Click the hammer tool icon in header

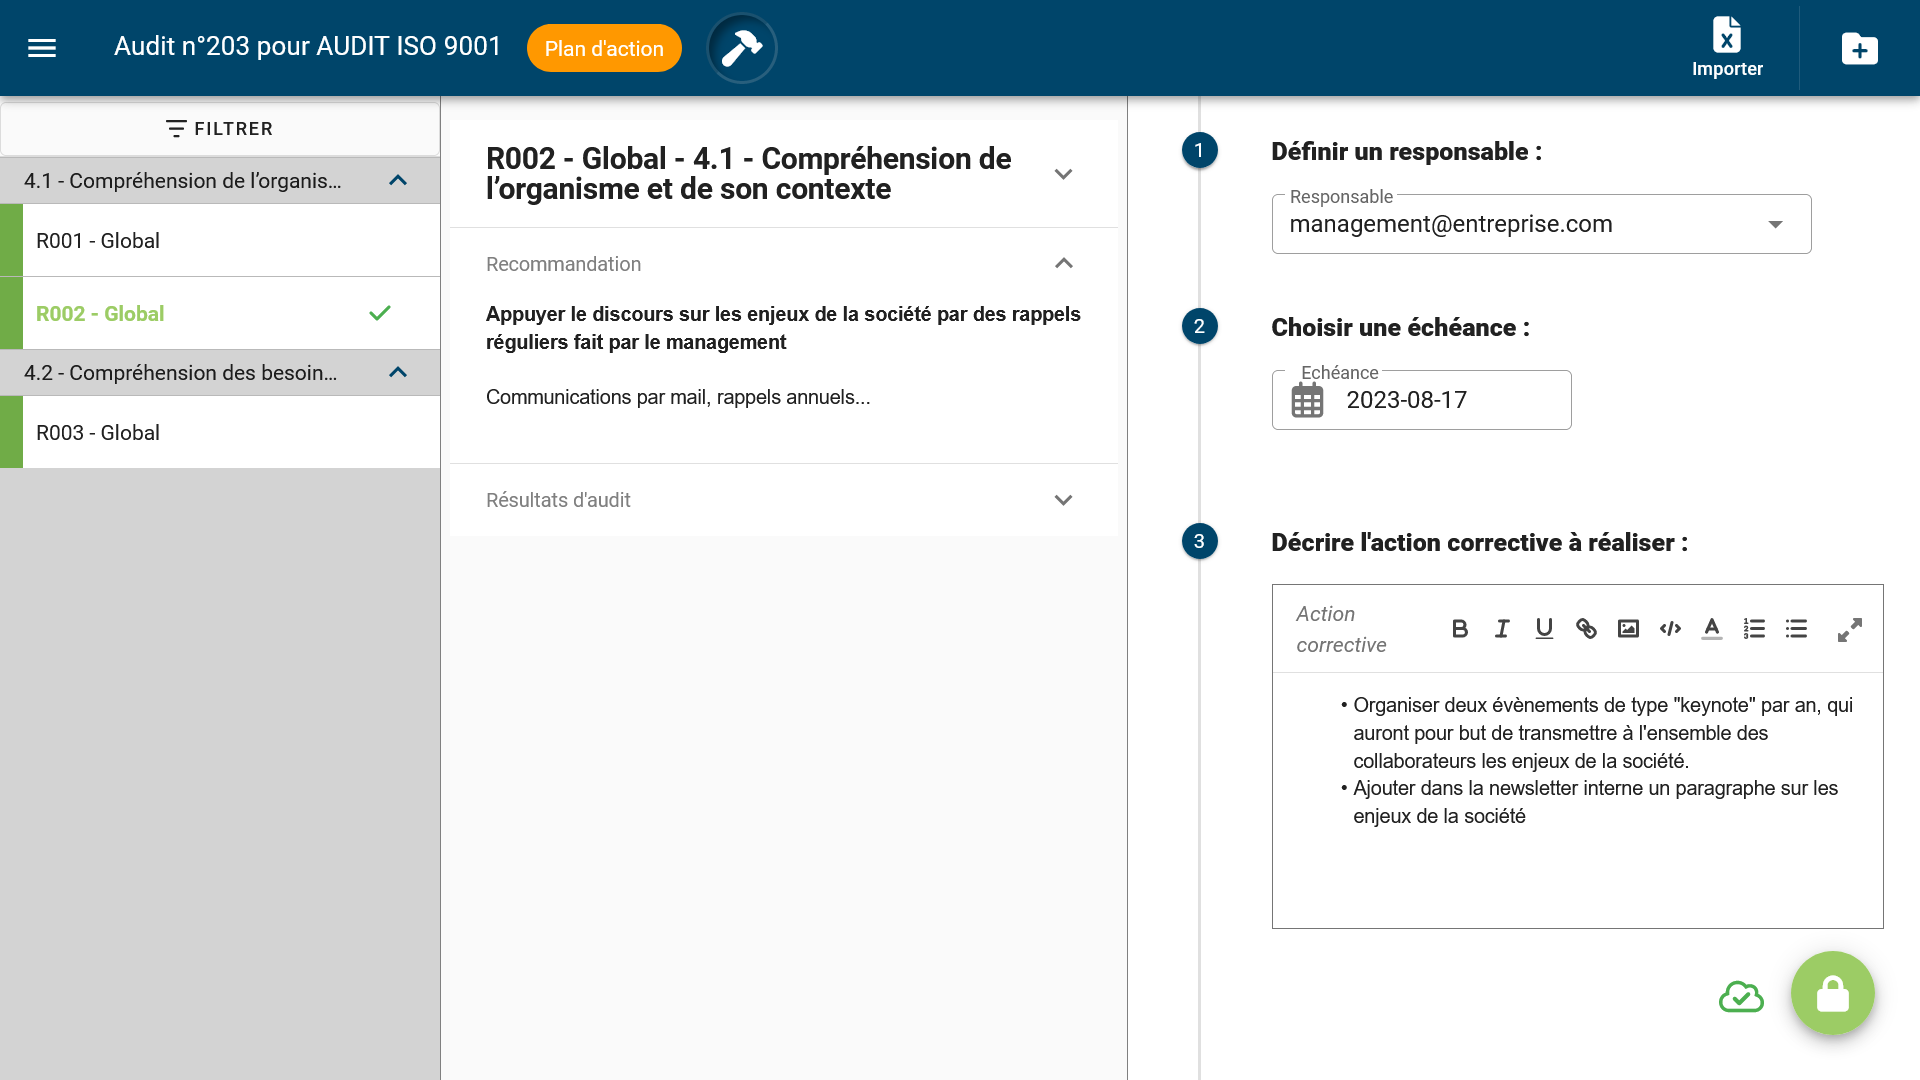click(742, 48)
